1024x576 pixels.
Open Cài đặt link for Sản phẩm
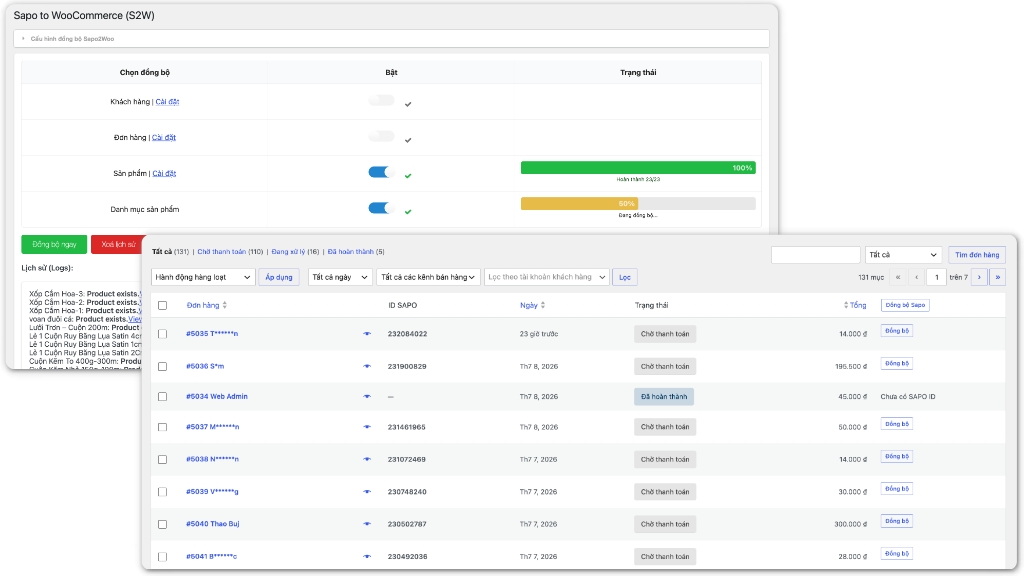click(165, 173)
